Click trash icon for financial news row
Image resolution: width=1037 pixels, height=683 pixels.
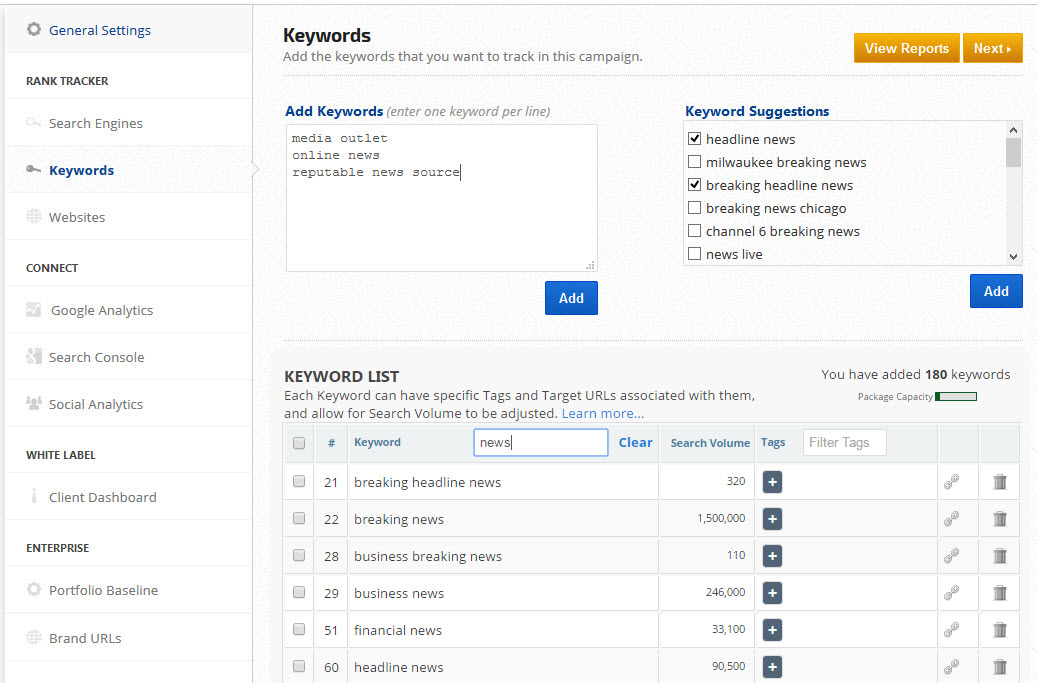coord(999,630)
